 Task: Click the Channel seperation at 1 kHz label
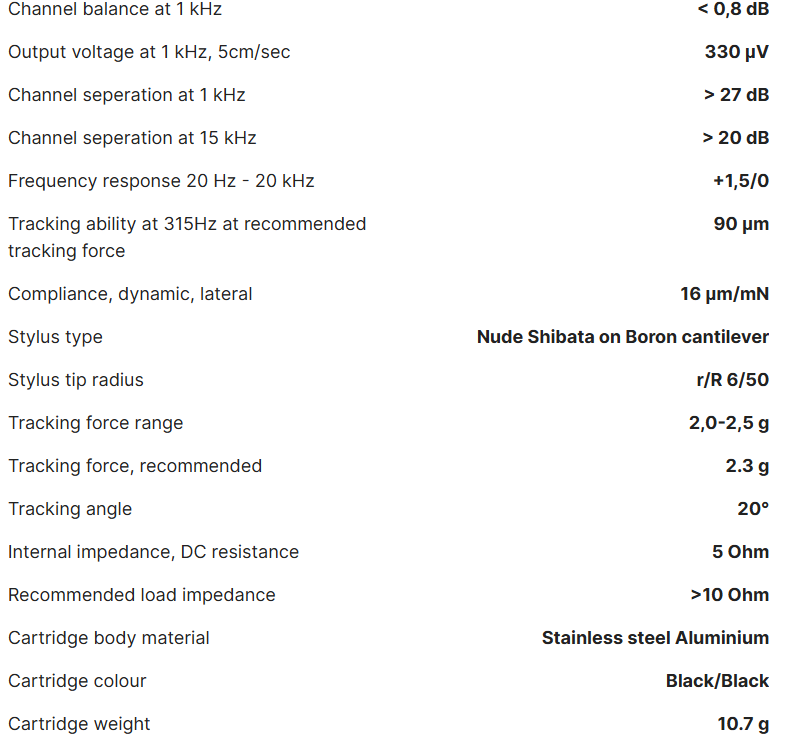click(x=126, y=94)
